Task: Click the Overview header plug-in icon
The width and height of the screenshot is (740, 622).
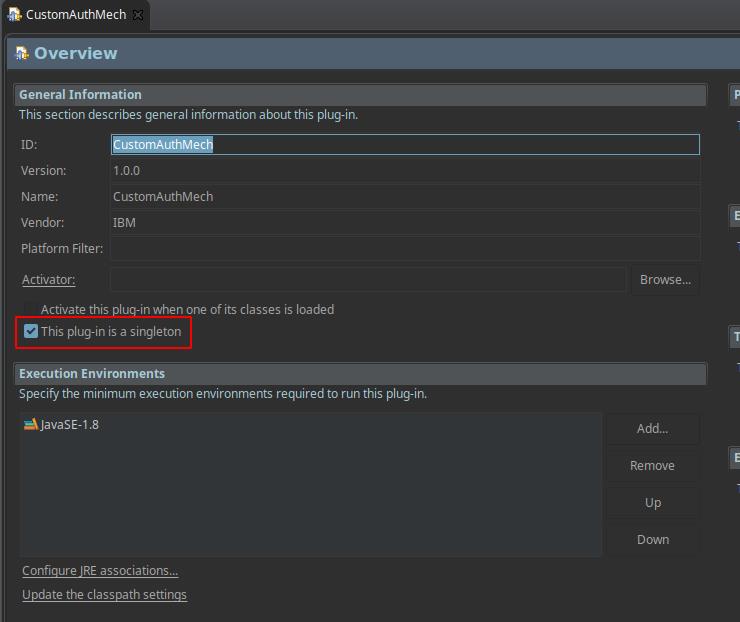Action: click(22, 53)
